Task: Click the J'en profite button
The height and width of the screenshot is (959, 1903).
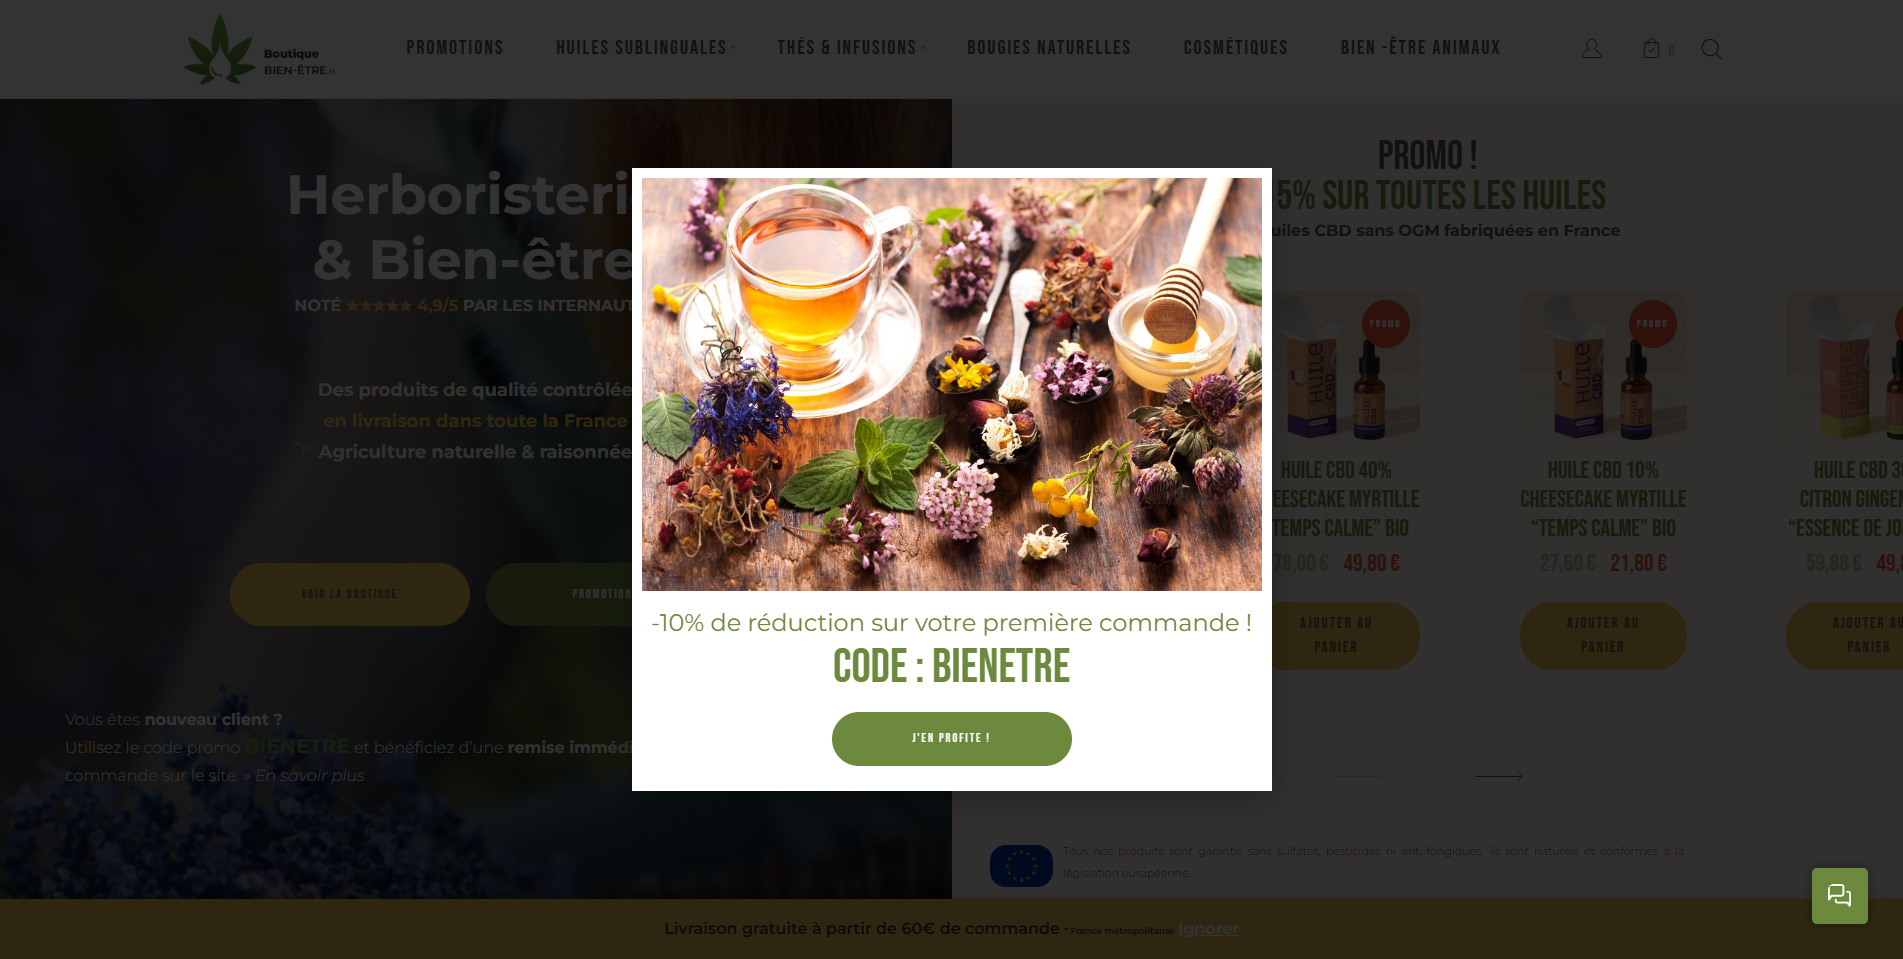Action: pyautogui.click(x=951, y=739)
